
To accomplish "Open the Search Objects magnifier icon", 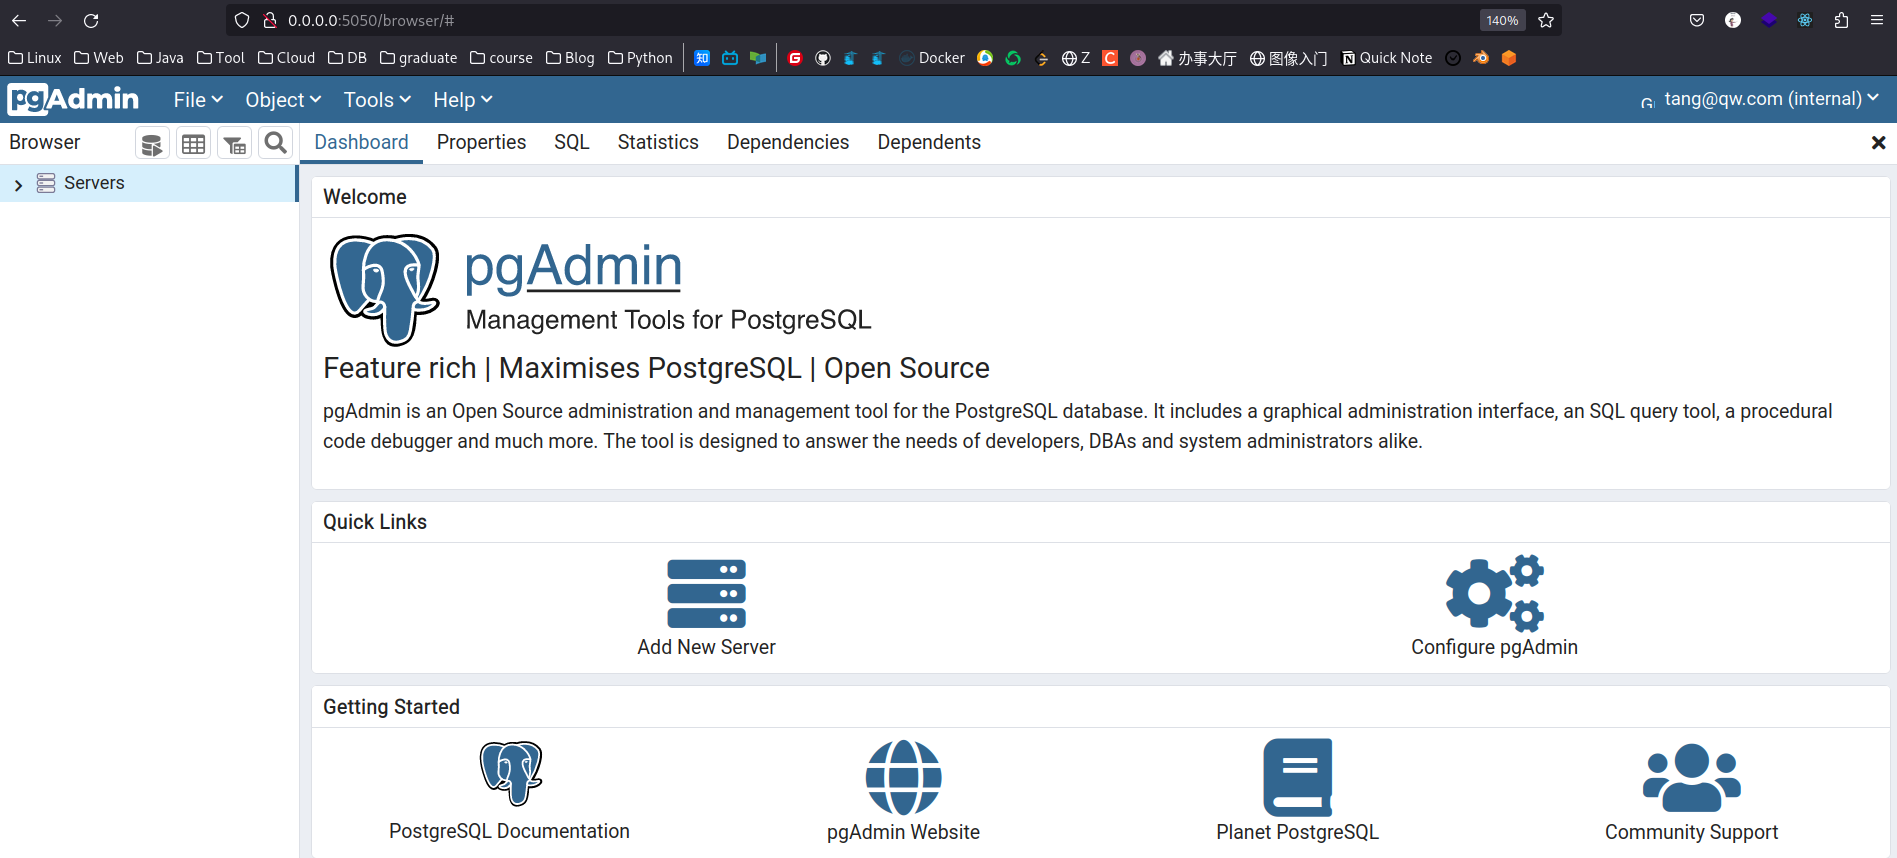I will [x=276, y=144].
